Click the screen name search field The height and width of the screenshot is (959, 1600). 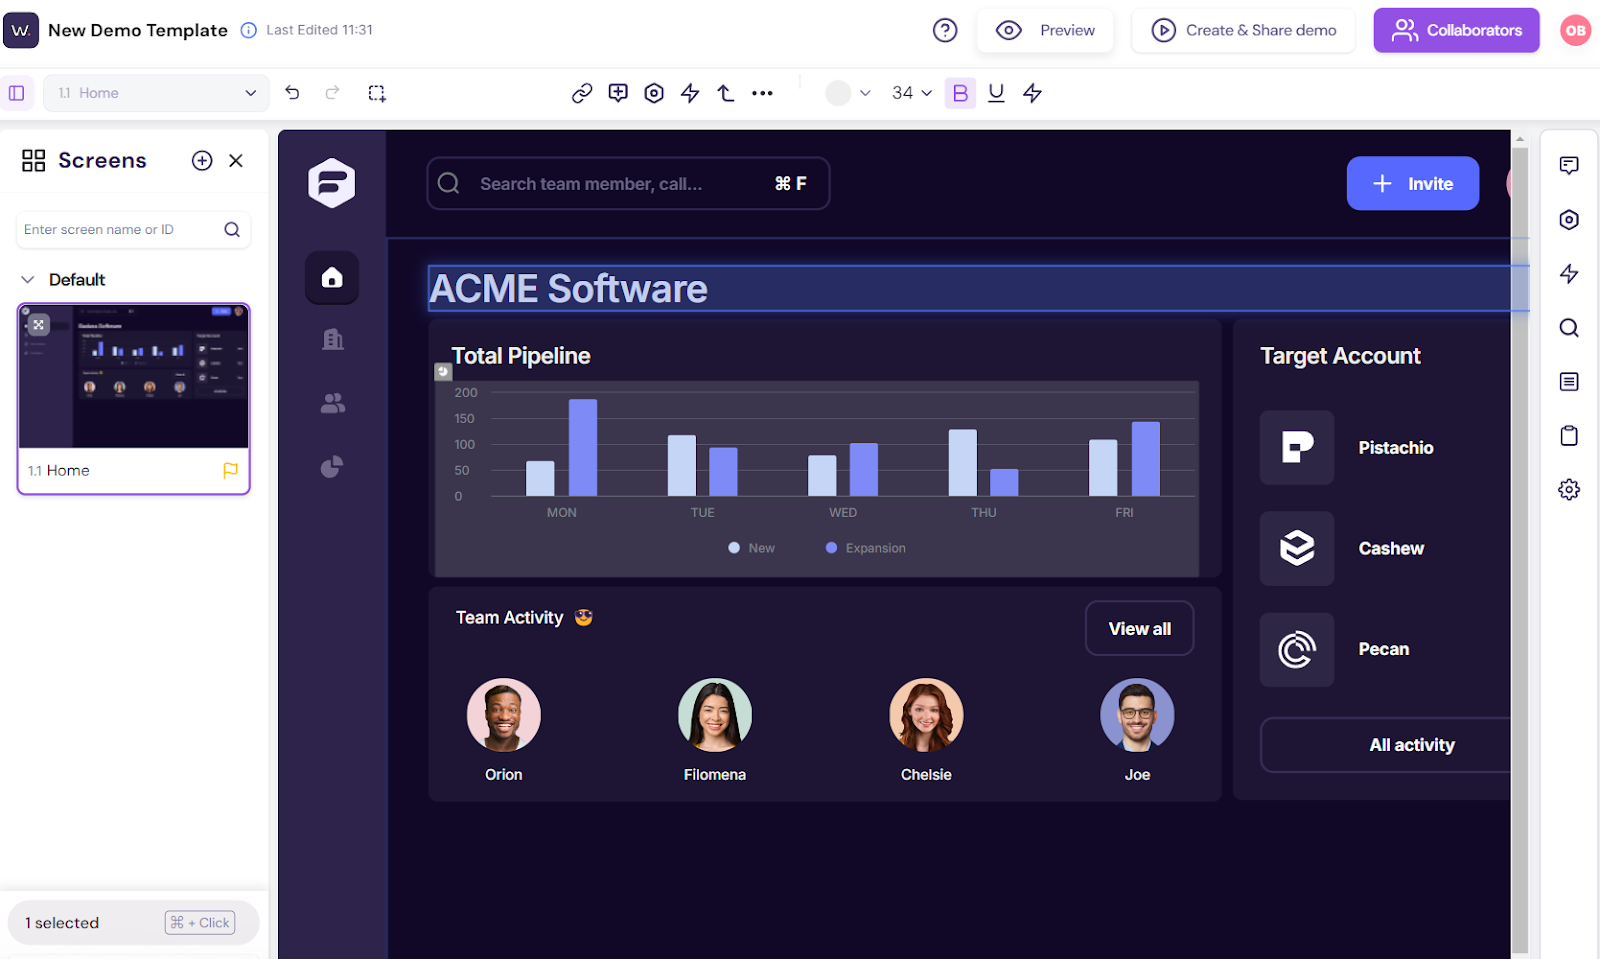pyautogui.click(x=120, y=230)
